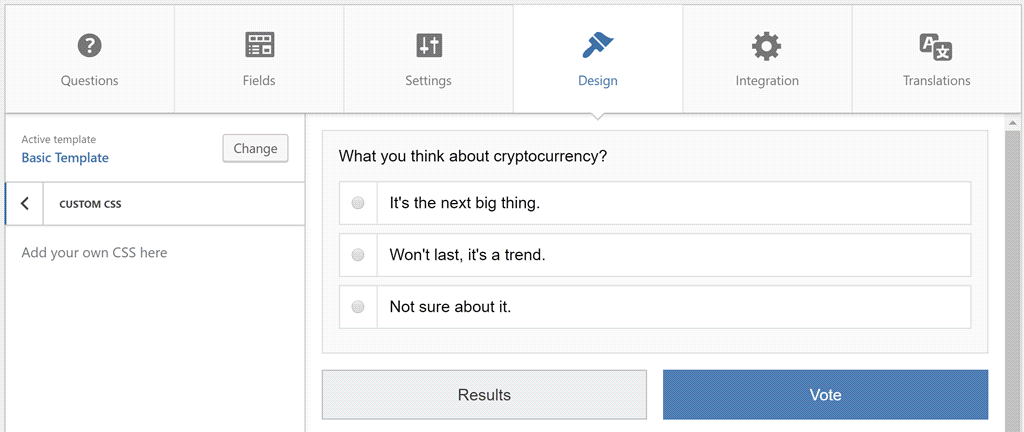Click the Integration gear icon
Screen dimensions: 1024x432
767,46
